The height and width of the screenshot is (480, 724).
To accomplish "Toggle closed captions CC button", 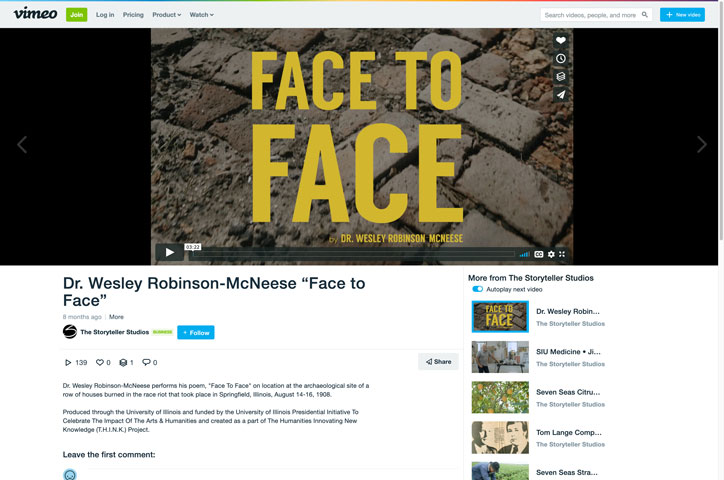I will pyautogui.click(x=538, y=254).
